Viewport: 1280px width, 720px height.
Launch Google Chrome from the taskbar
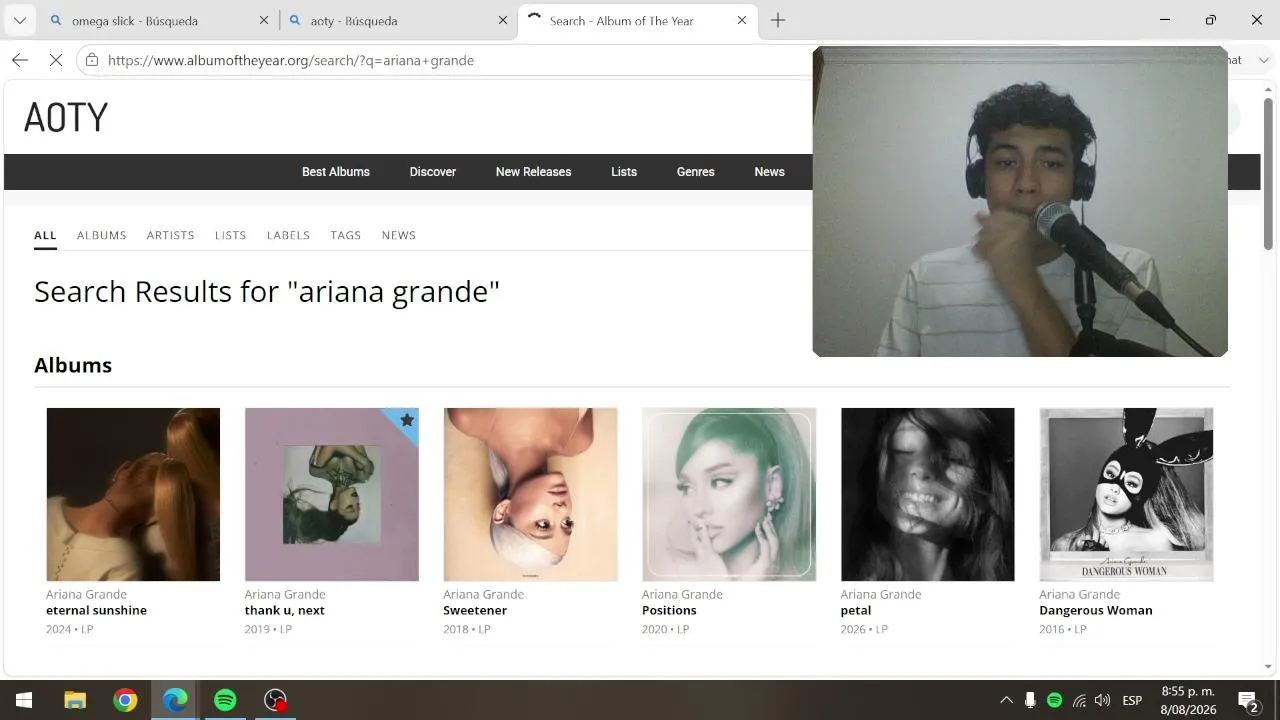(x=125, y=700)
